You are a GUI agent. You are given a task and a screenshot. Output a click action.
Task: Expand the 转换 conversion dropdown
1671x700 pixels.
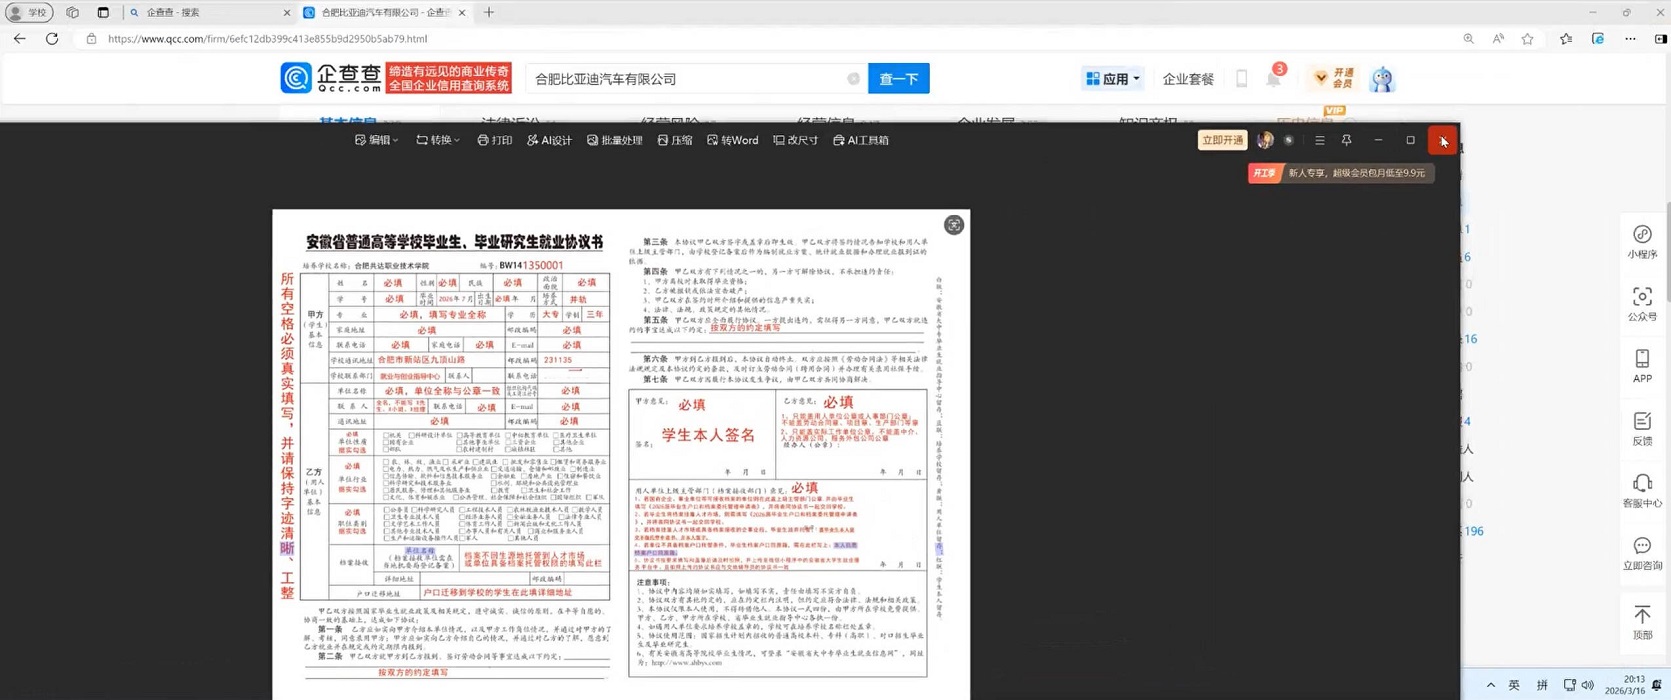pos(438,141)
